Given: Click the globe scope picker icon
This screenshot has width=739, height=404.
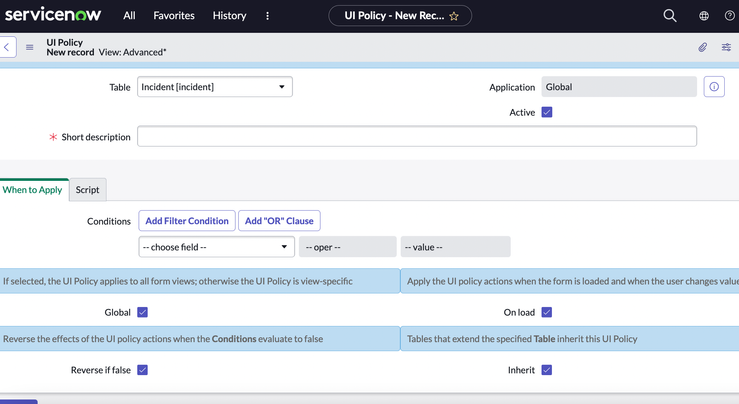Looking at the screenshot, I should click(704, 16).
